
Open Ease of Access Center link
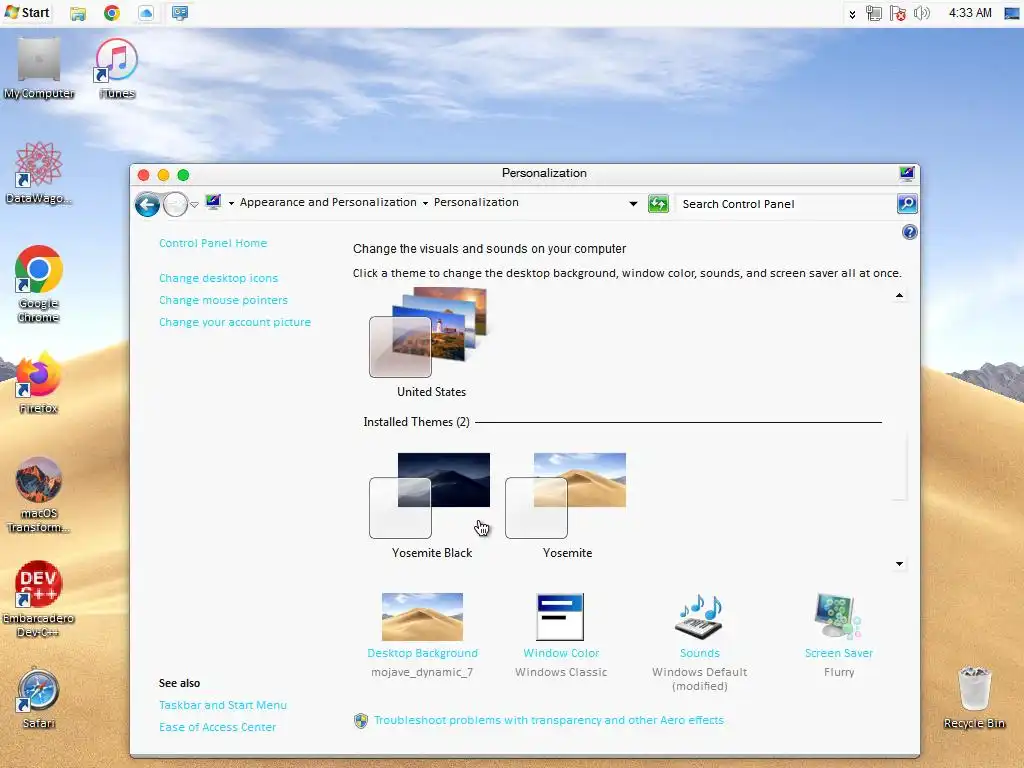point(217,728)
